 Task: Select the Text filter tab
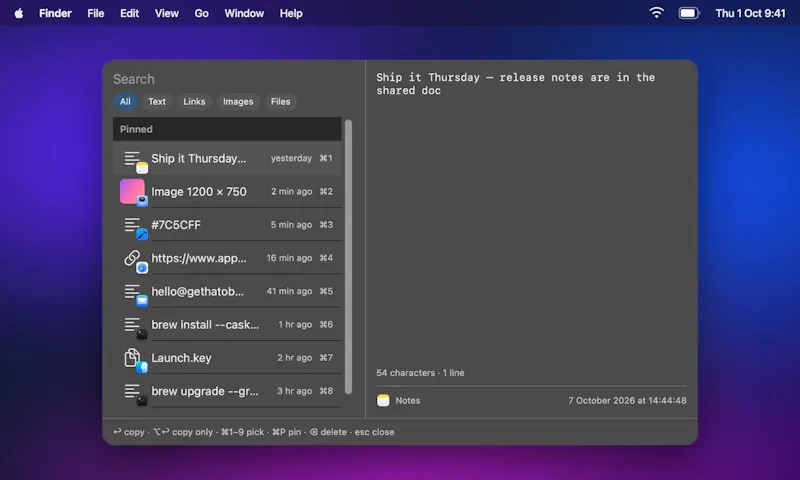coord(157,102)
